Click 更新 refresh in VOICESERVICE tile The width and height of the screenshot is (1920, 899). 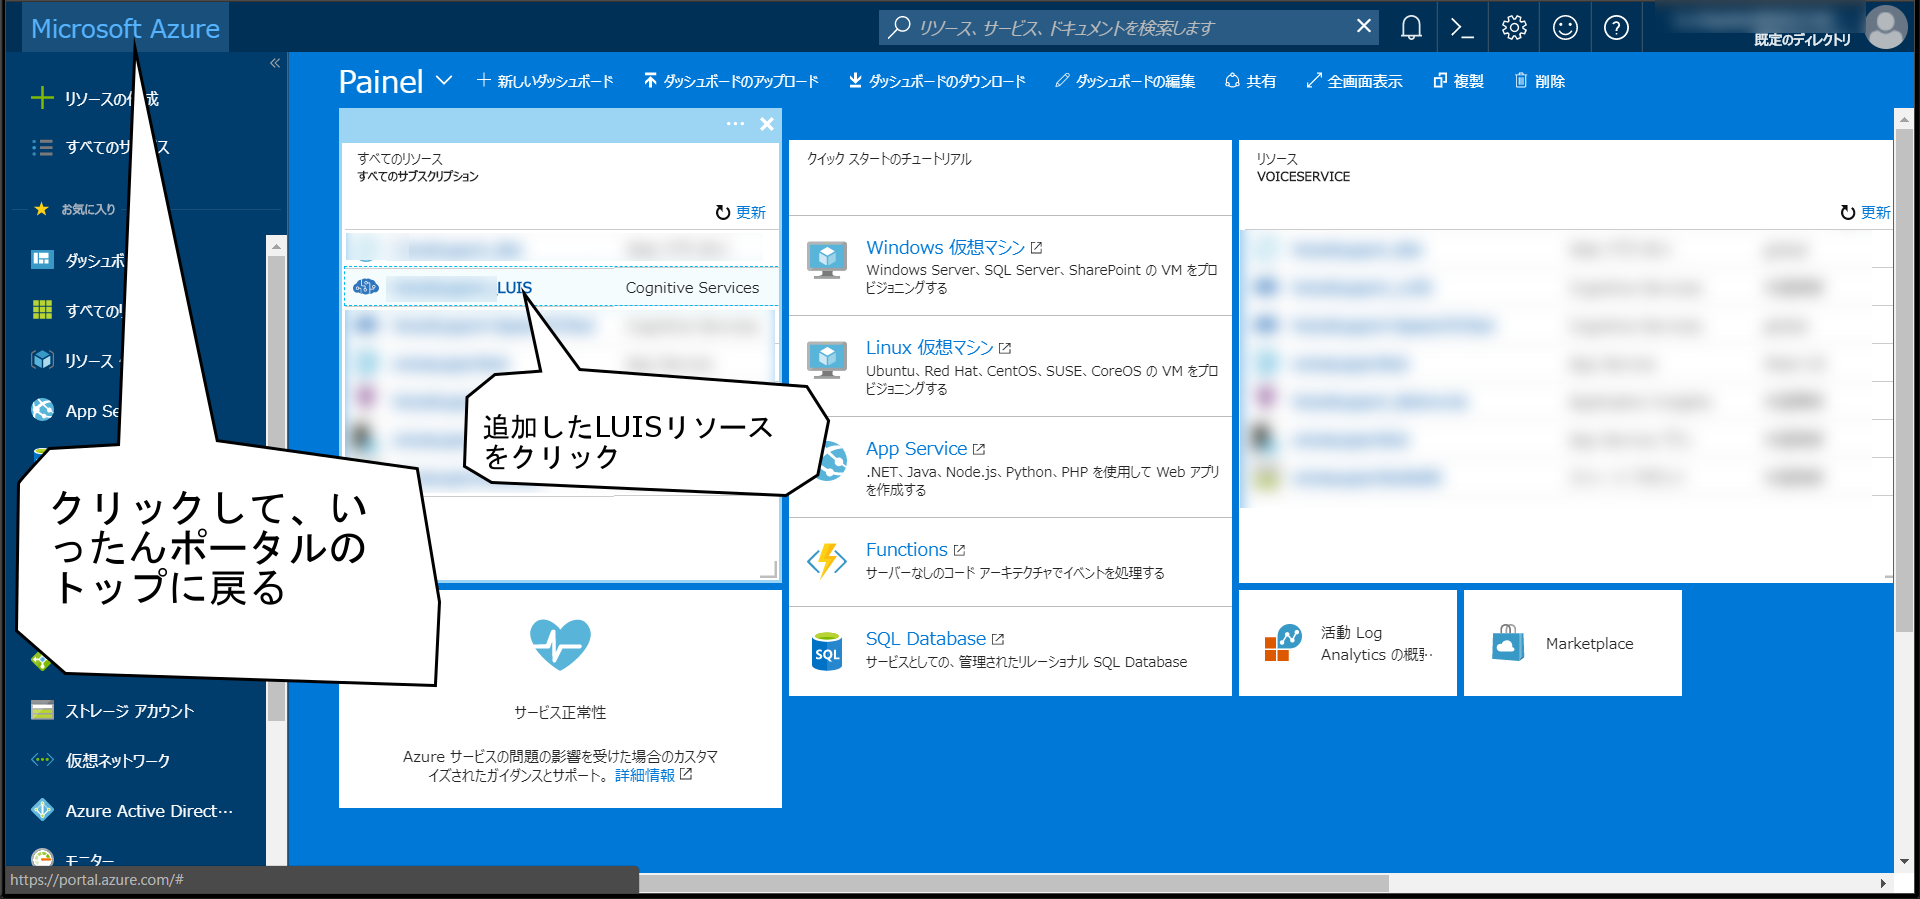[x=1865, y=212]
